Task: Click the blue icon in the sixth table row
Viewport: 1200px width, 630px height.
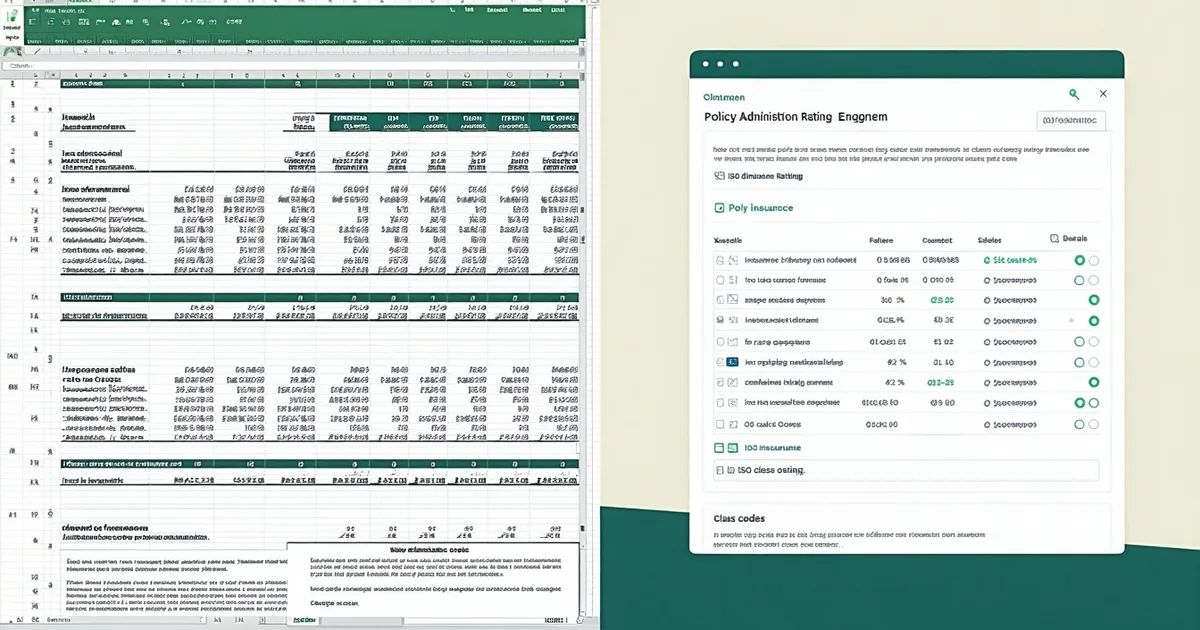Action: pos(733,362)
